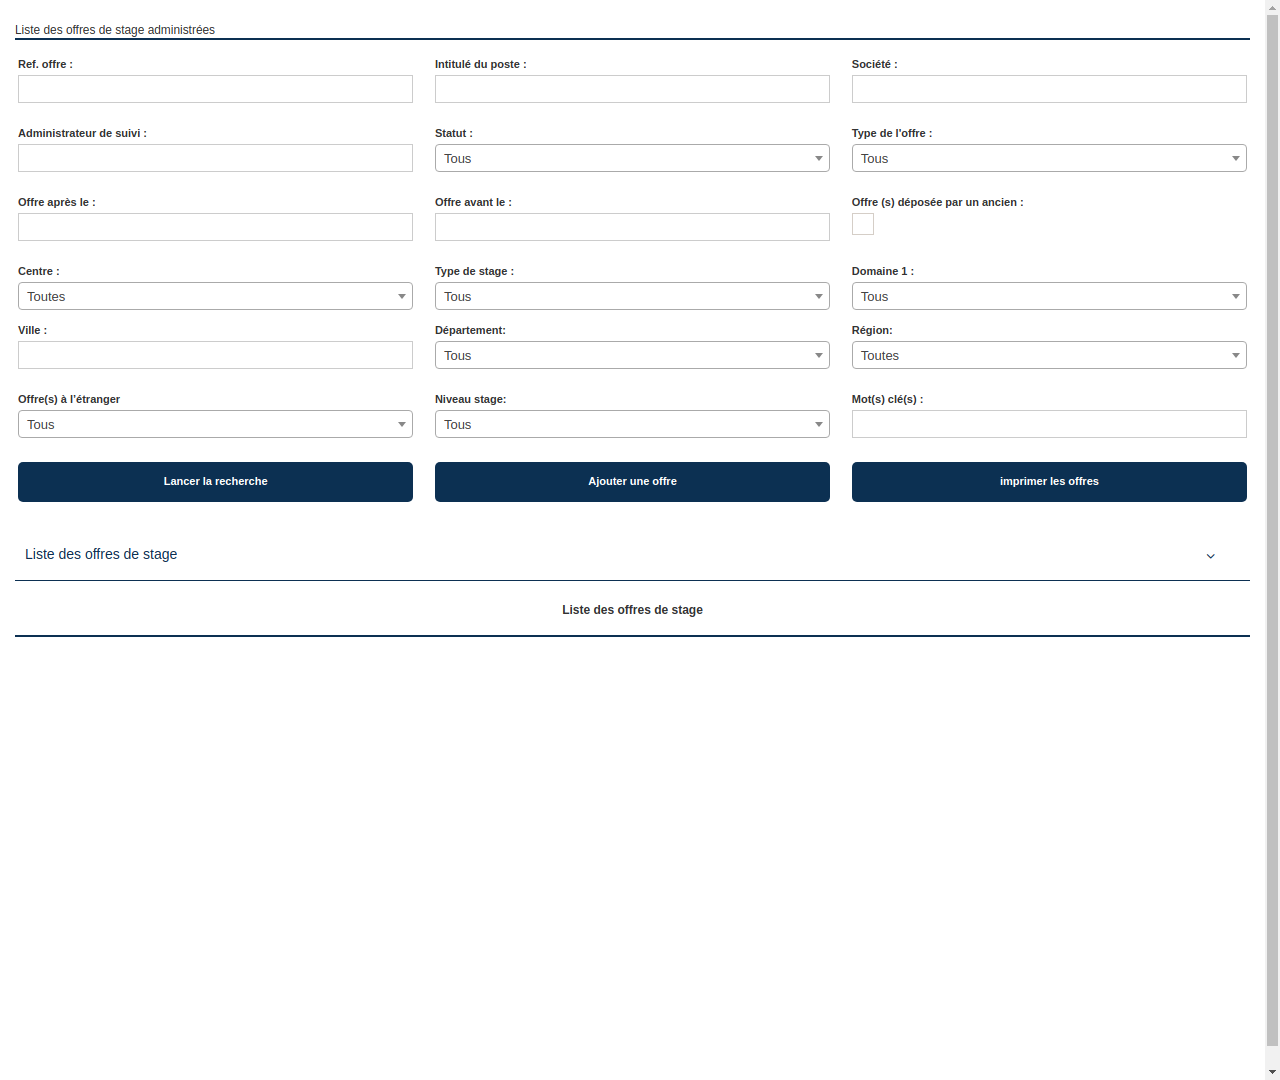Click the Ville input field
The image size is (1280, 1080).
[x=215, y=355]
